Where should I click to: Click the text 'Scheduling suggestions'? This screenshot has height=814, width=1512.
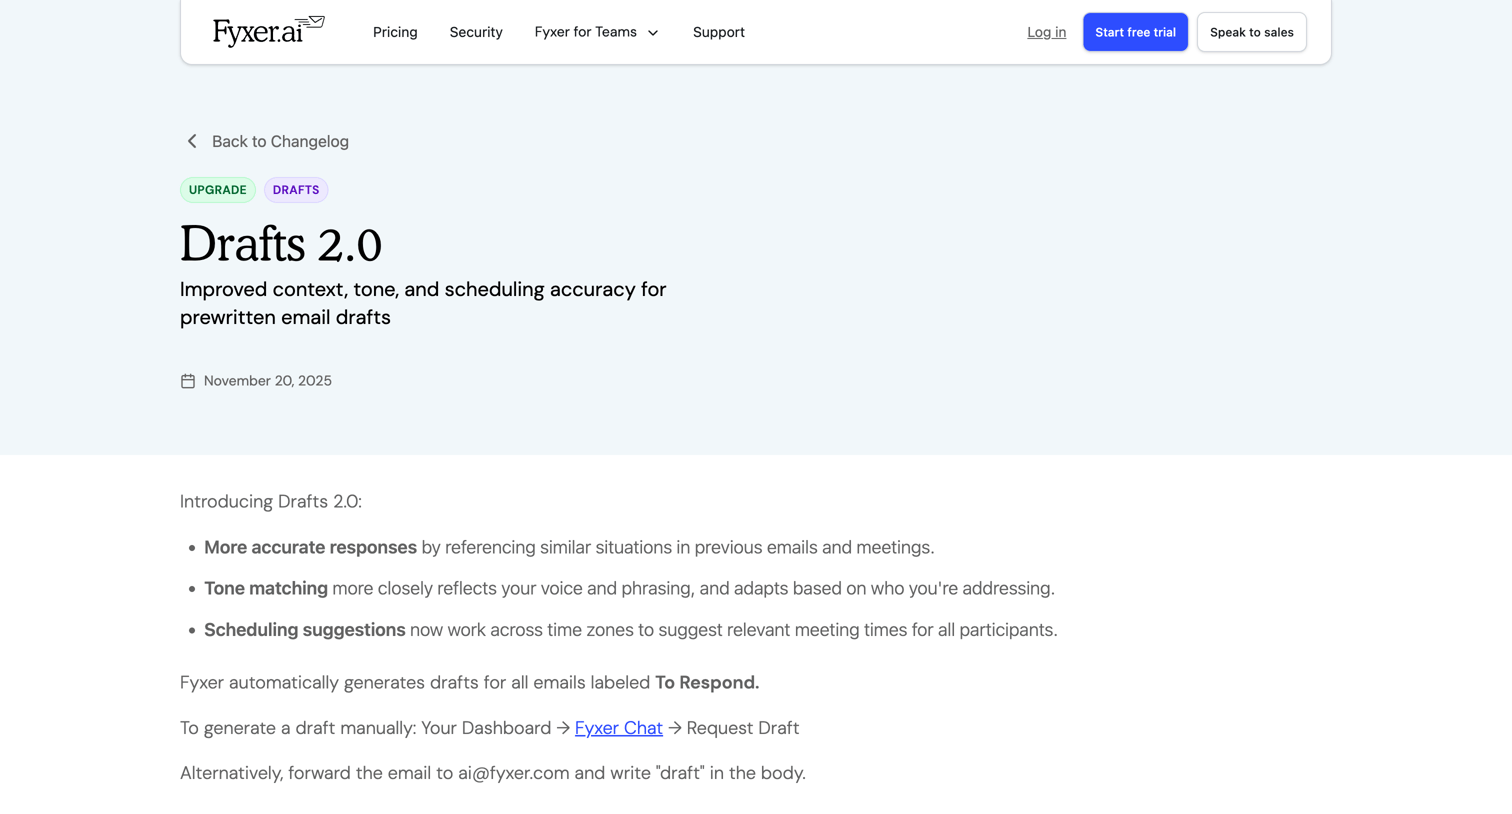click(x=305, y=630)
